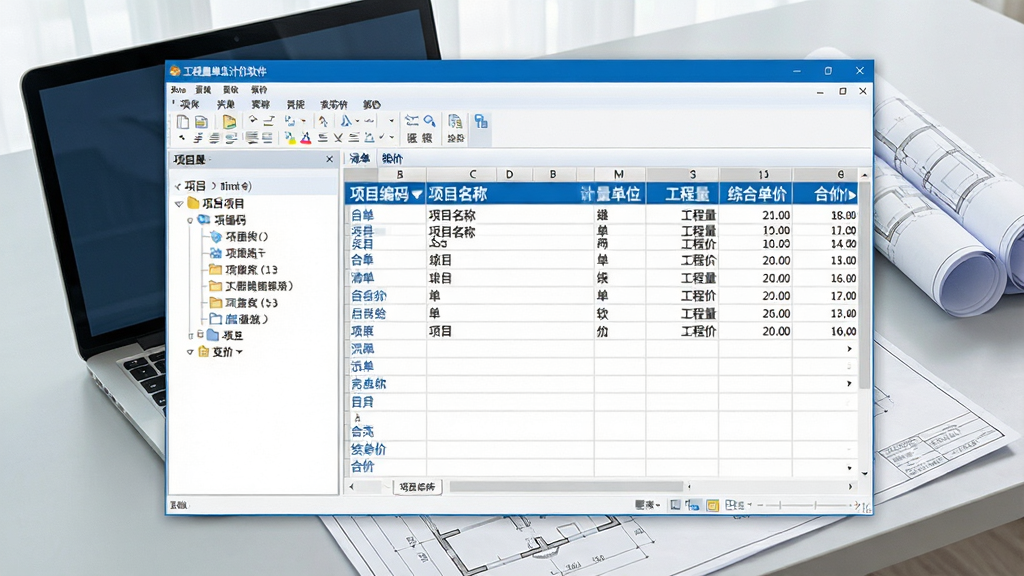
Task: Click the page view icon in the status bar
Action: (676, 505)
